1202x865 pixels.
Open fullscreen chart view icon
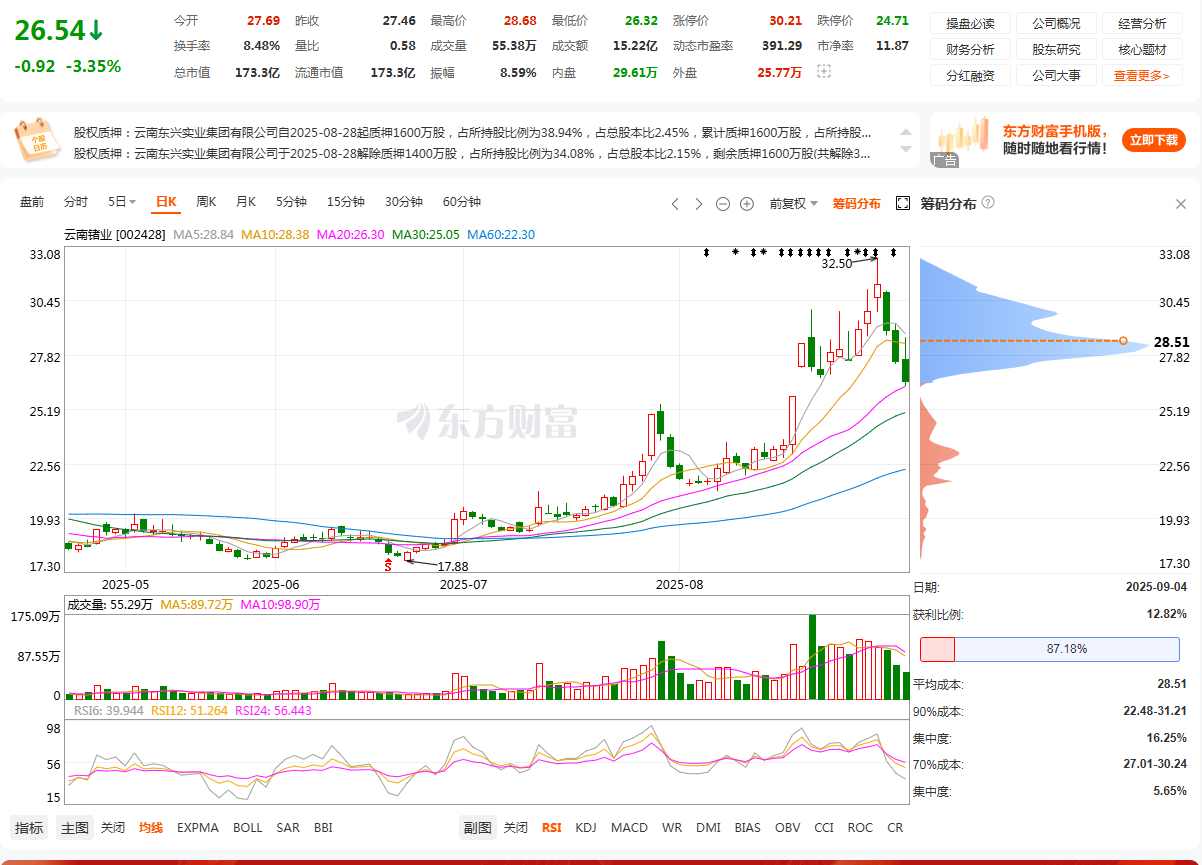(903, 203)
